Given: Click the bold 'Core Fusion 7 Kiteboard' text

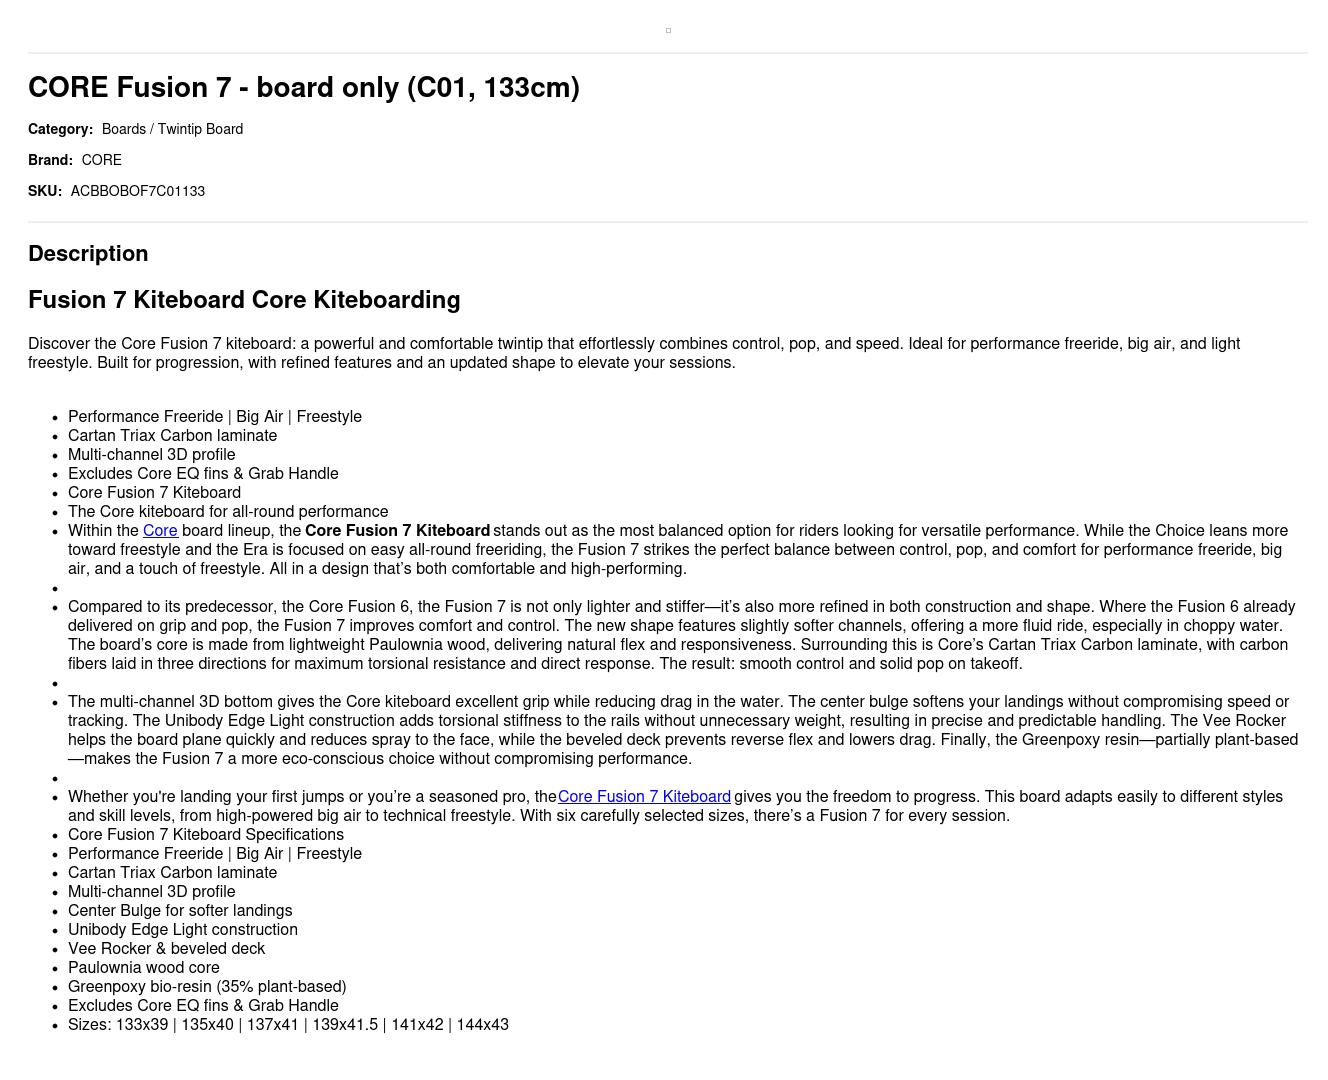Looking at the screenshot, I should (x=397, y=531).
